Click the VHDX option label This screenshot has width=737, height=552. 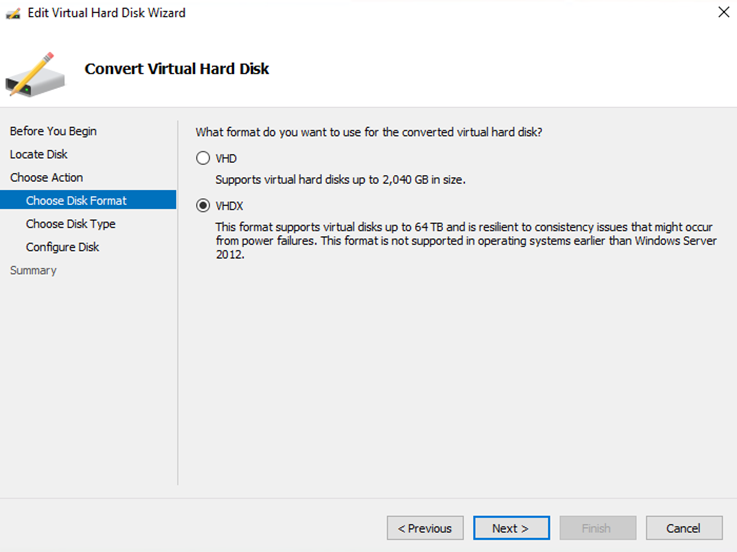pyautogui.click(x=230, y=206)
